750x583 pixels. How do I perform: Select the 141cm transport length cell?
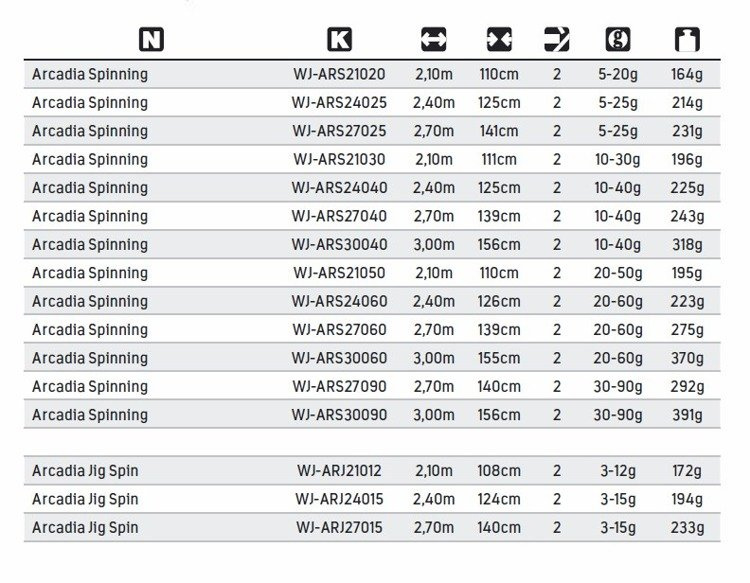[x=499, y=131]
